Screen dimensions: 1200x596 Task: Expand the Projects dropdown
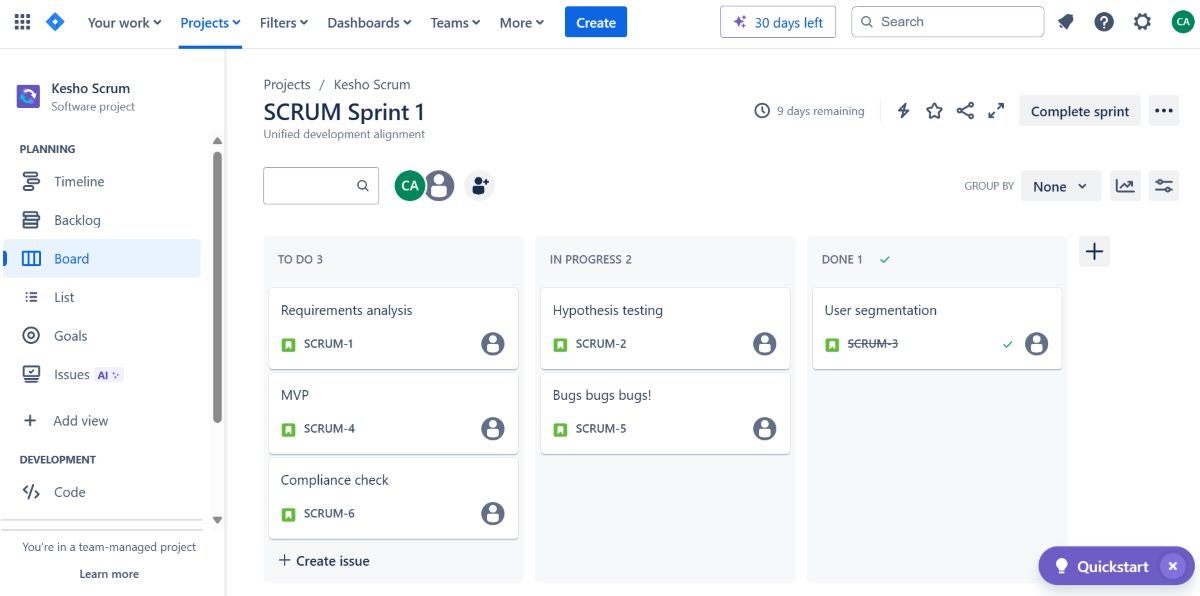(211, 22)
